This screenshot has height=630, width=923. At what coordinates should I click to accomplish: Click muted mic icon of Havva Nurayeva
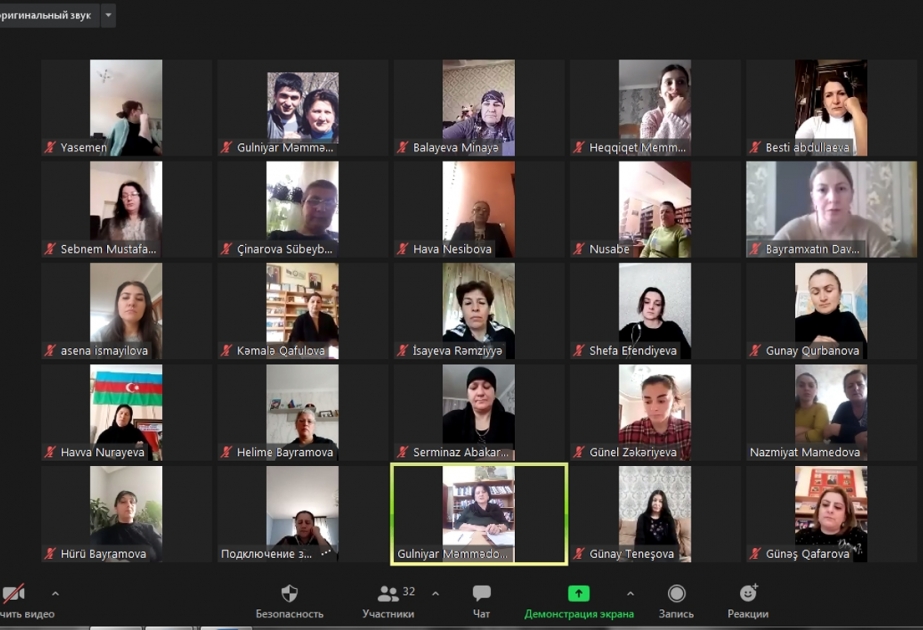51,452
